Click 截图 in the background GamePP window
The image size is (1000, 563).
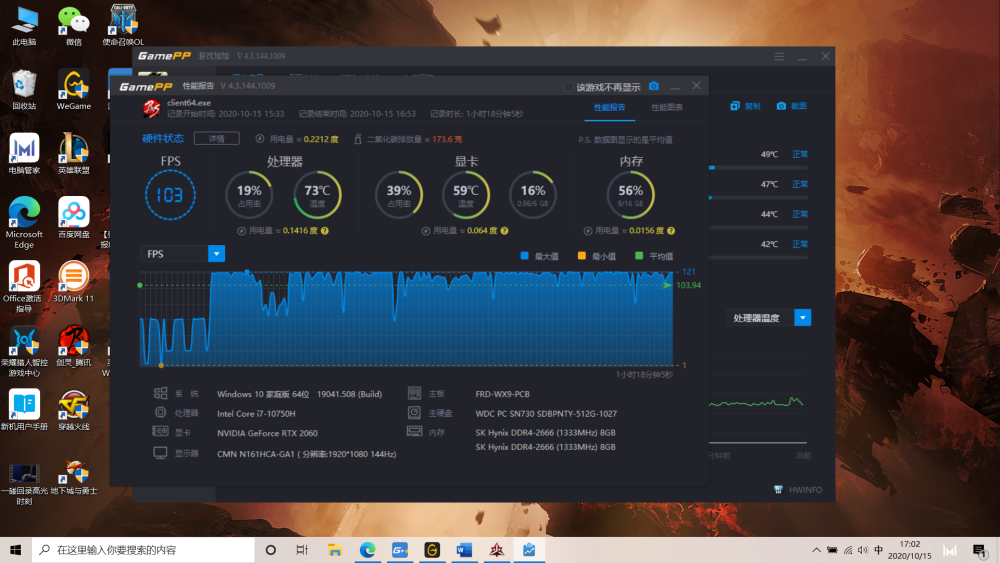tap(791, 106)
